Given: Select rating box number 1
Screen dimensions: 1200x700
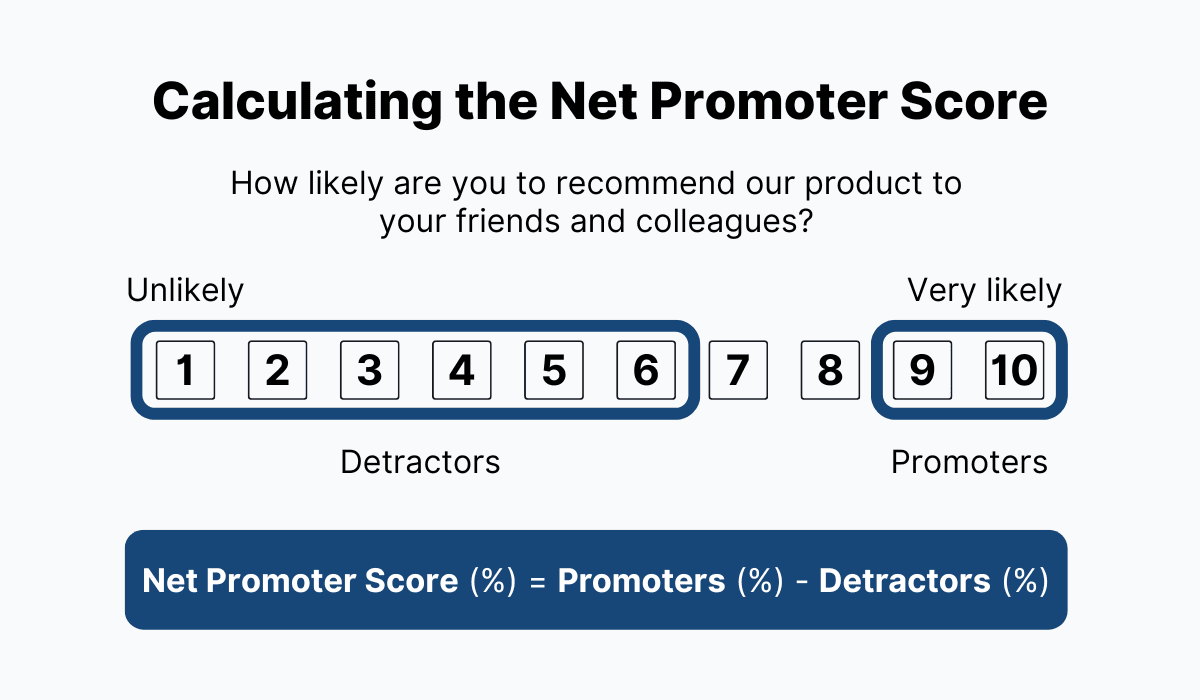Looking at the screenshot, I should coord(185,370).
